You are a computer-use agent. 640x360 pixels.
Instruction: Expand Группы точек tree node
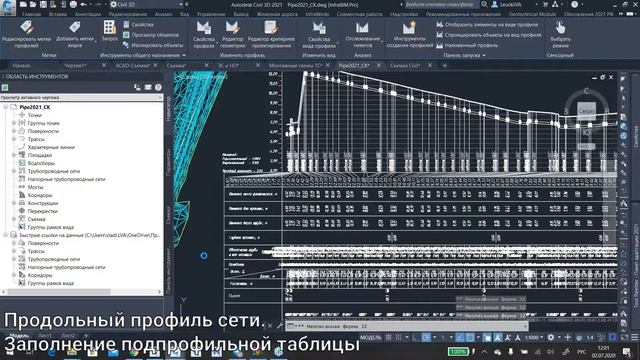pos(13,123)
